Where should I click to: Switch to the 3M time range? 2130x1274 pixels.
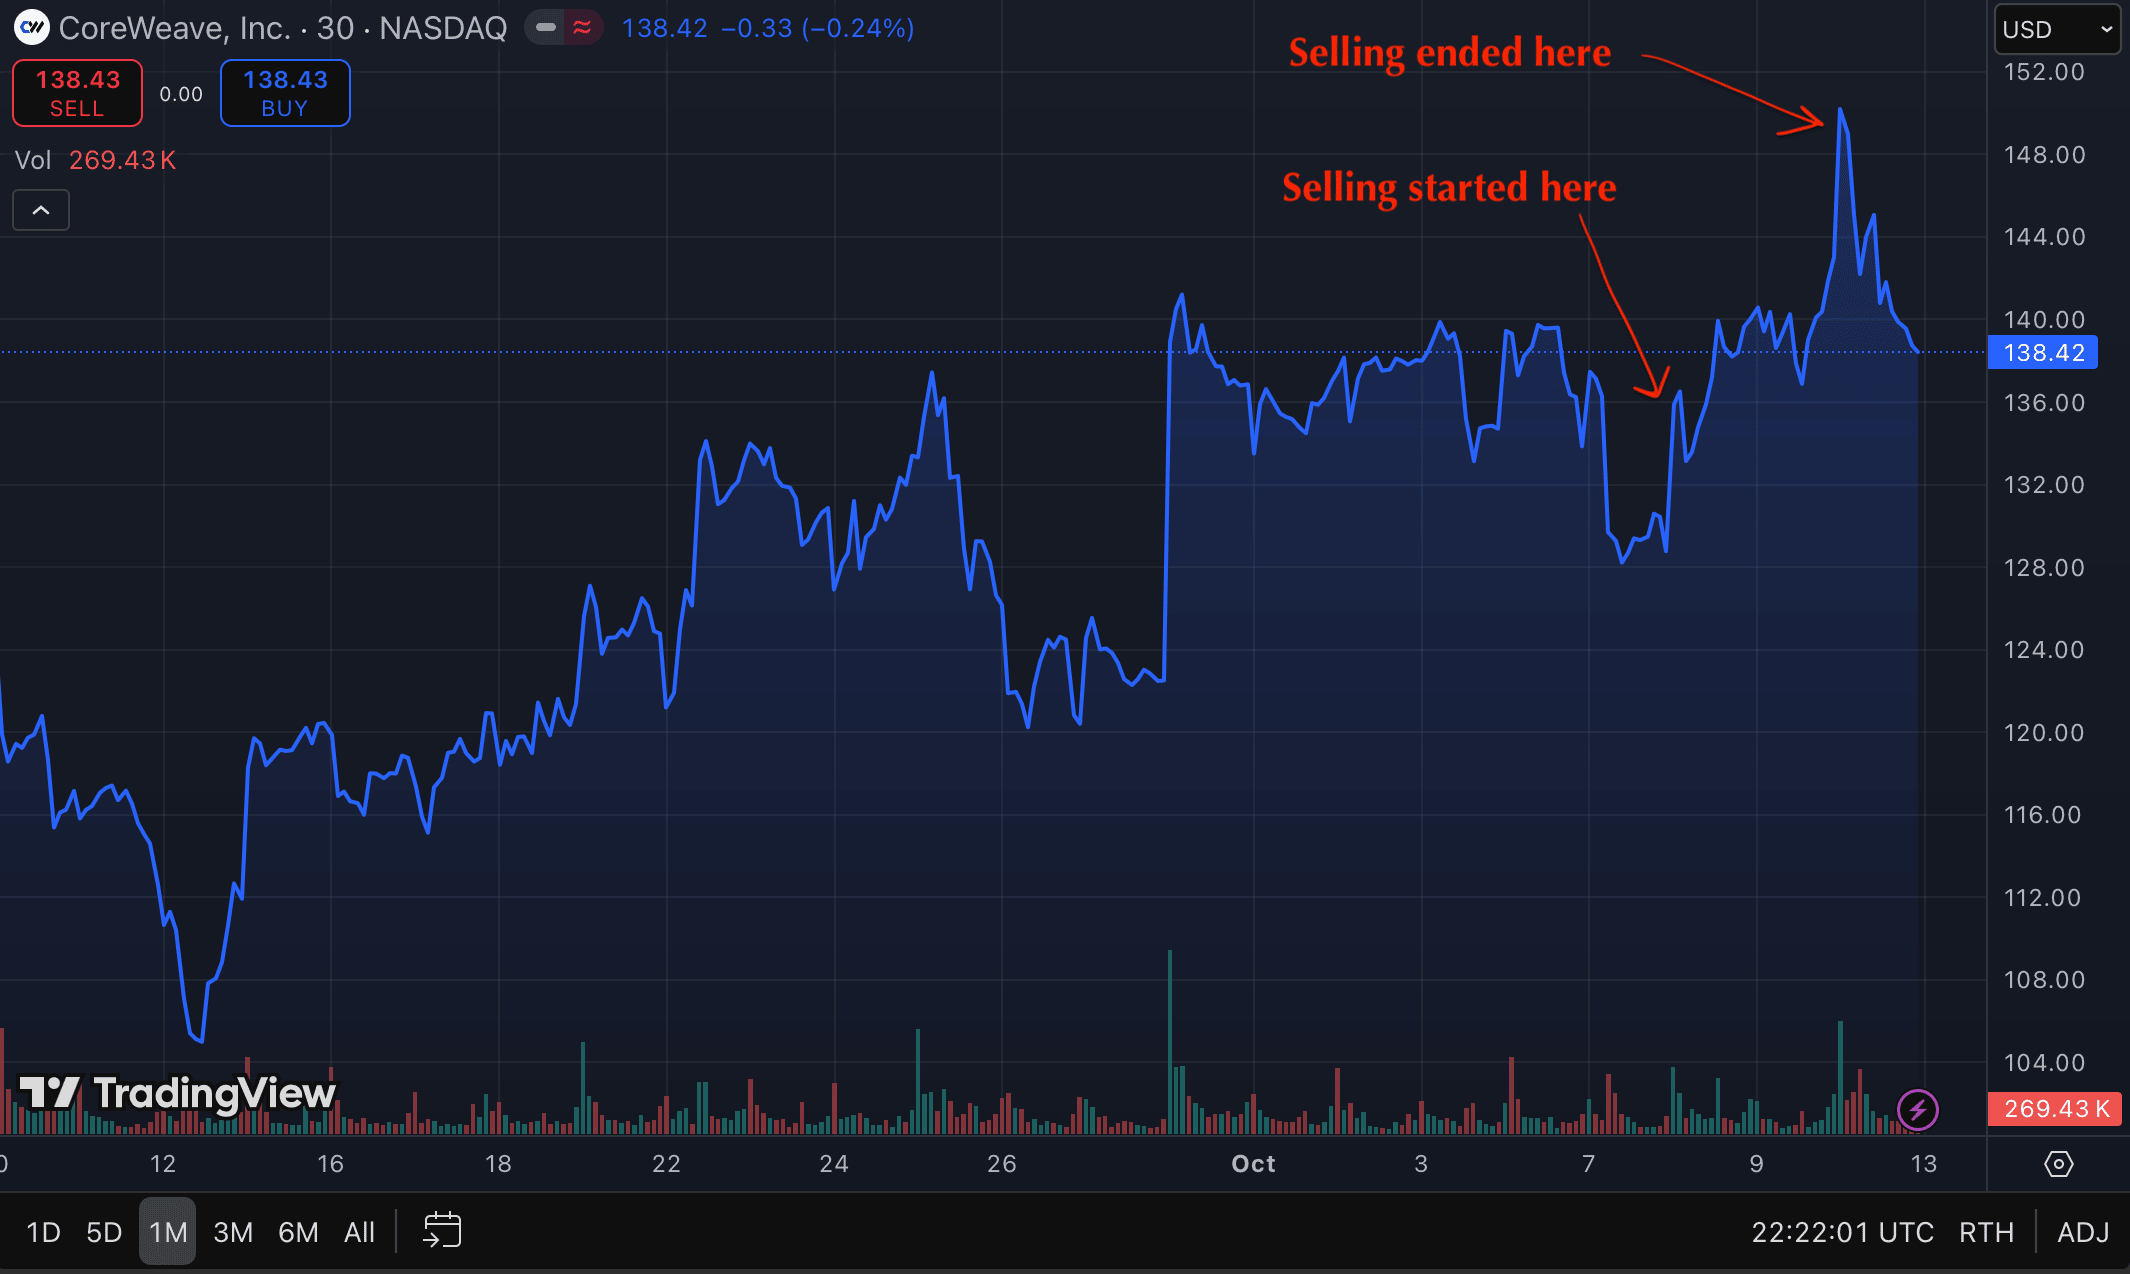pos(233,1232)
